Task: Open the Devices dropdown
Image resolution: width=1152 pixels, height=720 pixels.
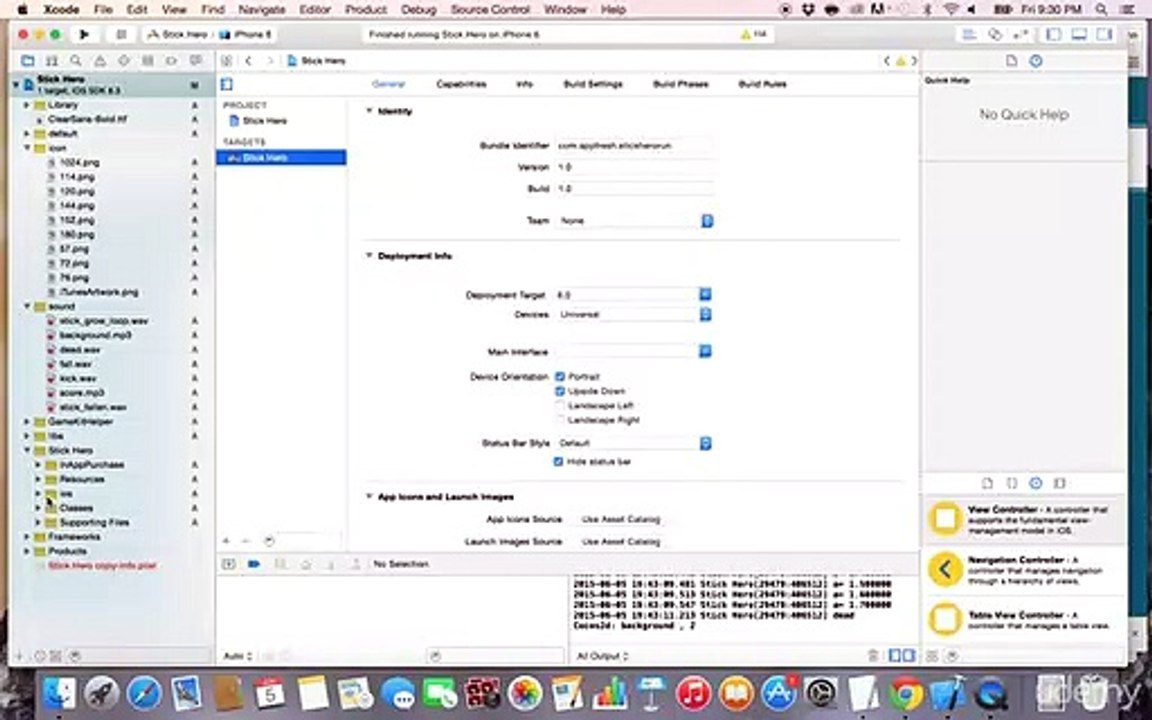Action: pos(633,314)
